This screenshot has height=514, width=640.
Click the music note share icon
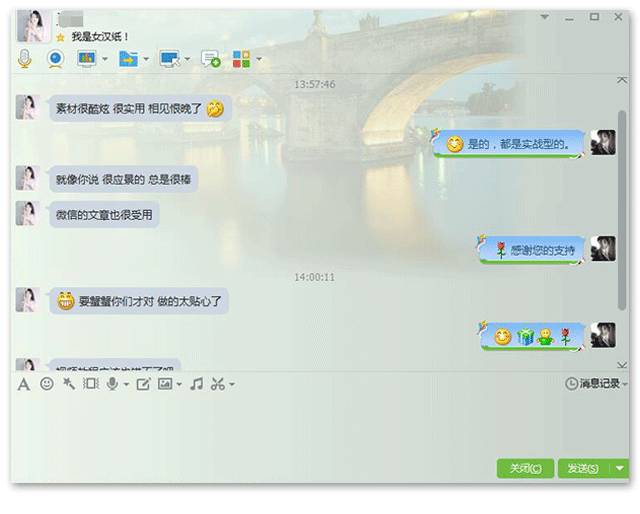point(197,384)
